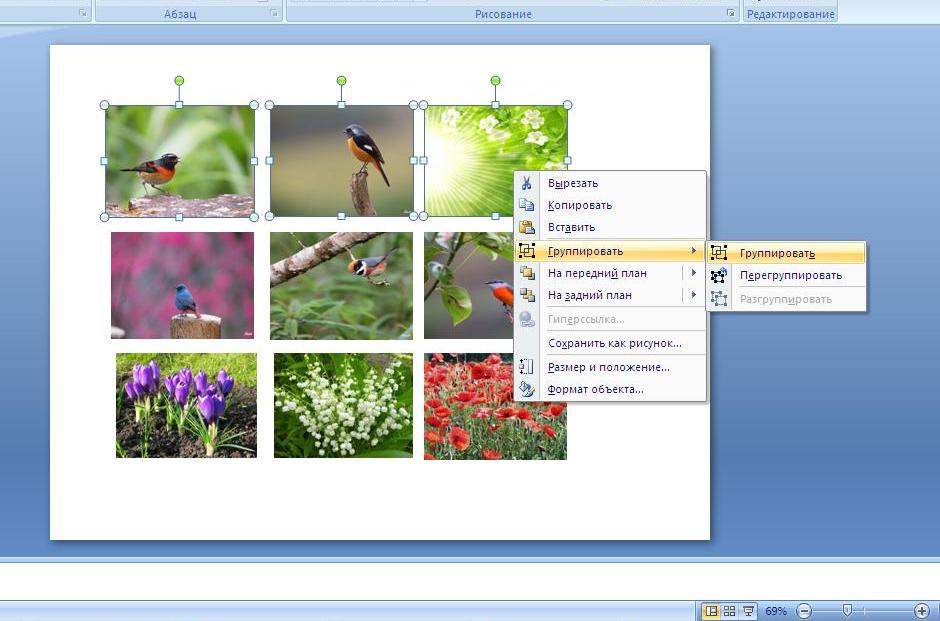Click the group icon beside Группировать with arrow

[526, 251]
